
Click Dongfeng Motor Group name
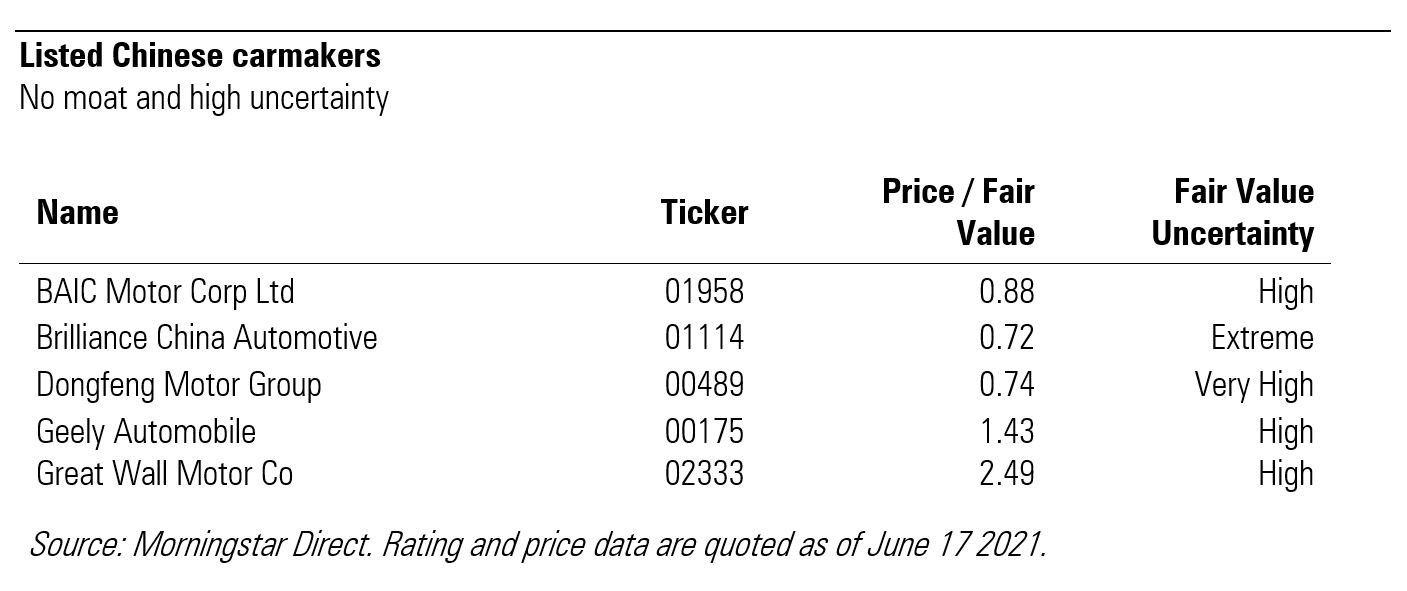pyautogui.click(x=179, y=385)
